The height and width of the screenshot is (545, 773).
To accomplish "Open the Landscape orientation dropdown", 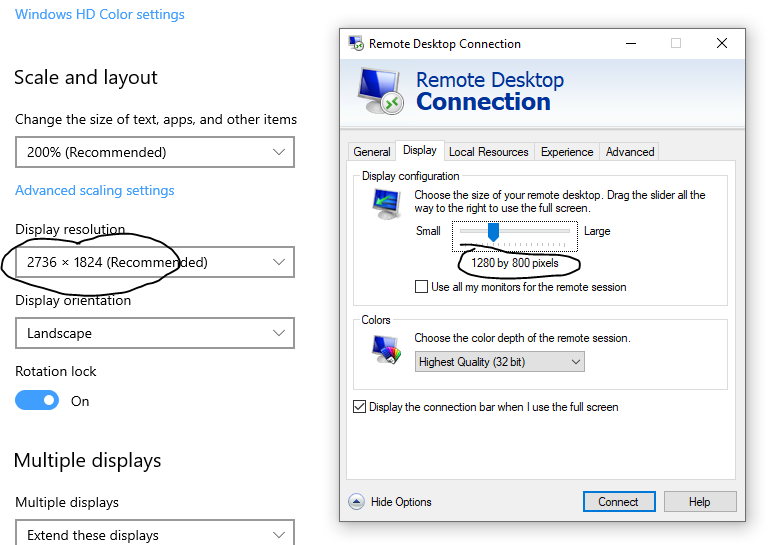I will click(155, 333).
